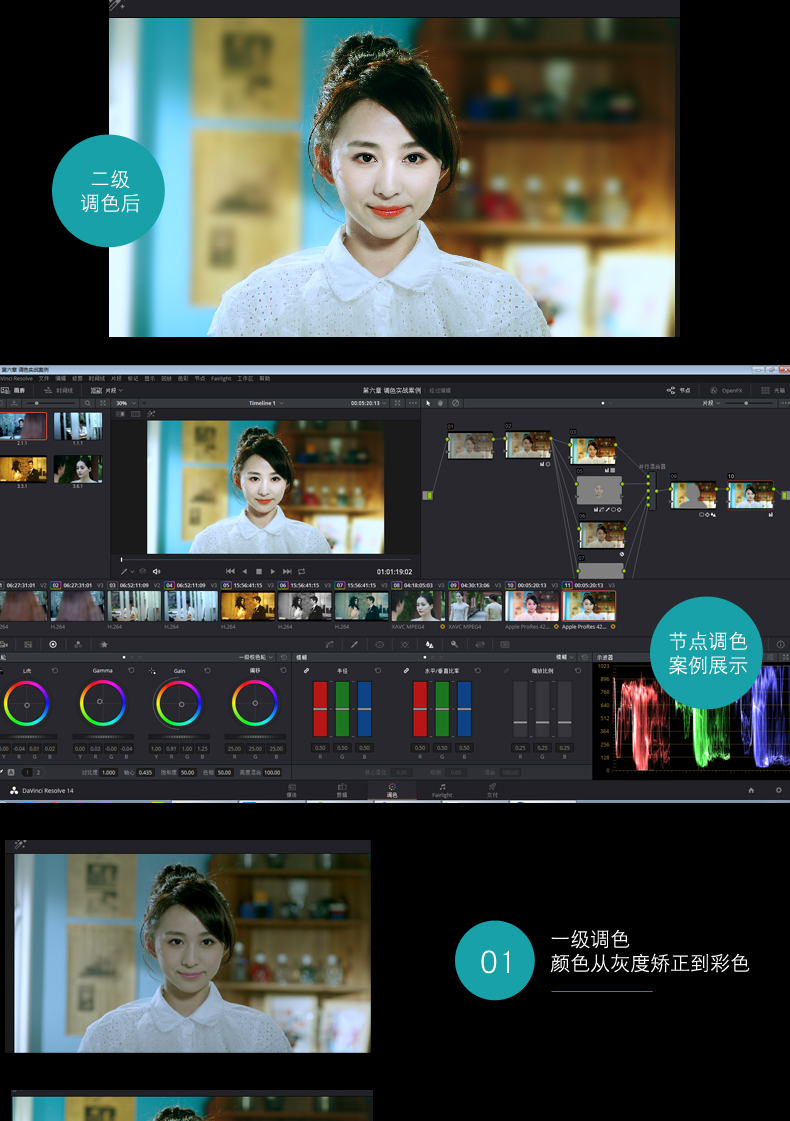
Task: Click the parallel mixer (并行混合器) node
Action: (x=651, y=490)
